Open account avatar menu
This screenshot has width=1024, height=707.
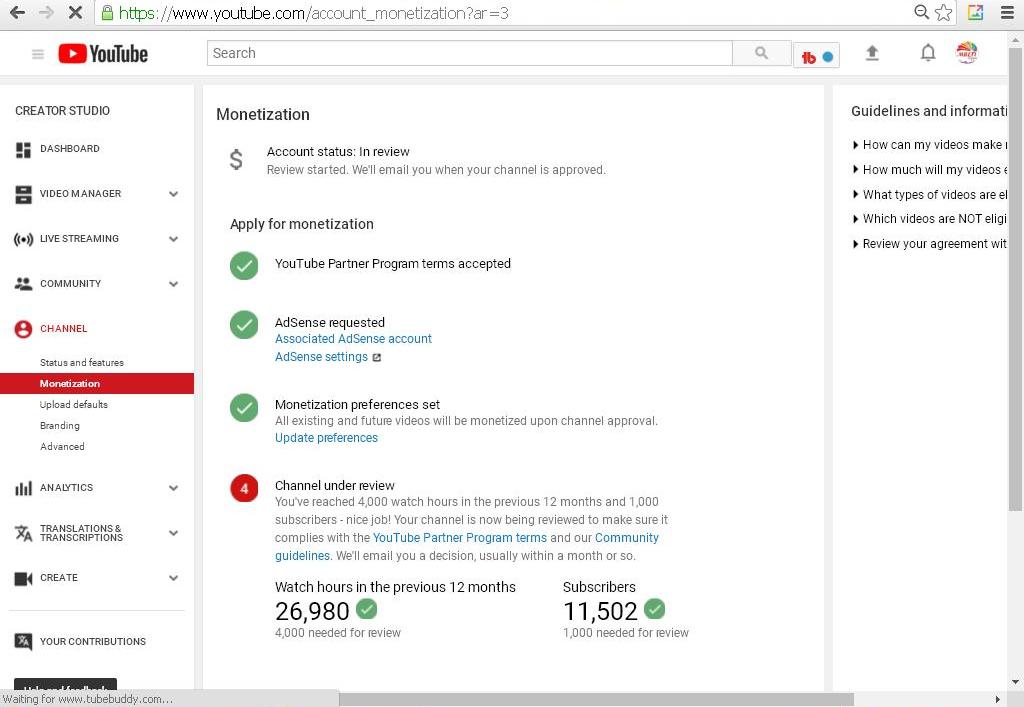point(967,53)
